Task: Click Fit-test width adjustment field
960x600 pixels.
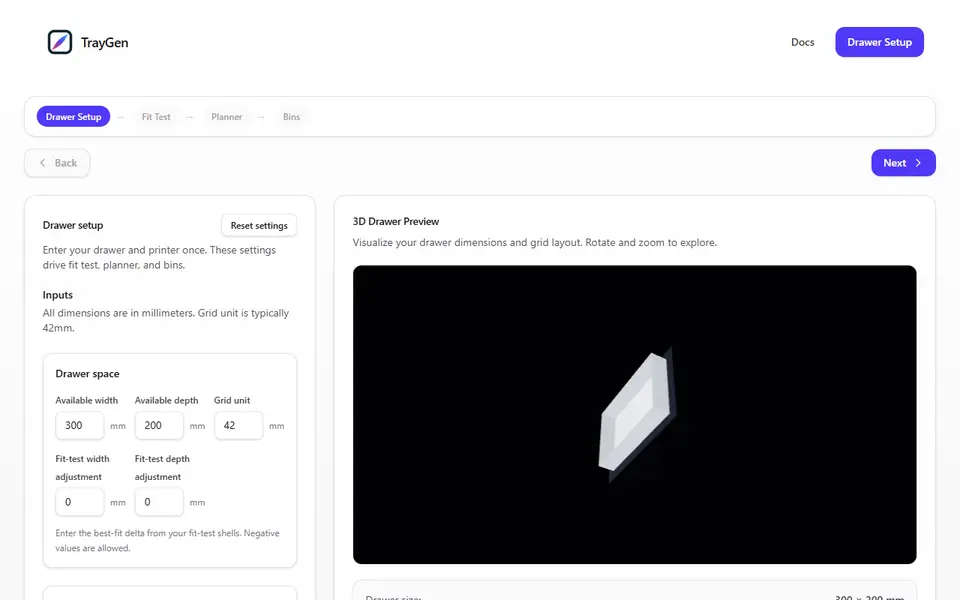Action: tap(80, 502)
